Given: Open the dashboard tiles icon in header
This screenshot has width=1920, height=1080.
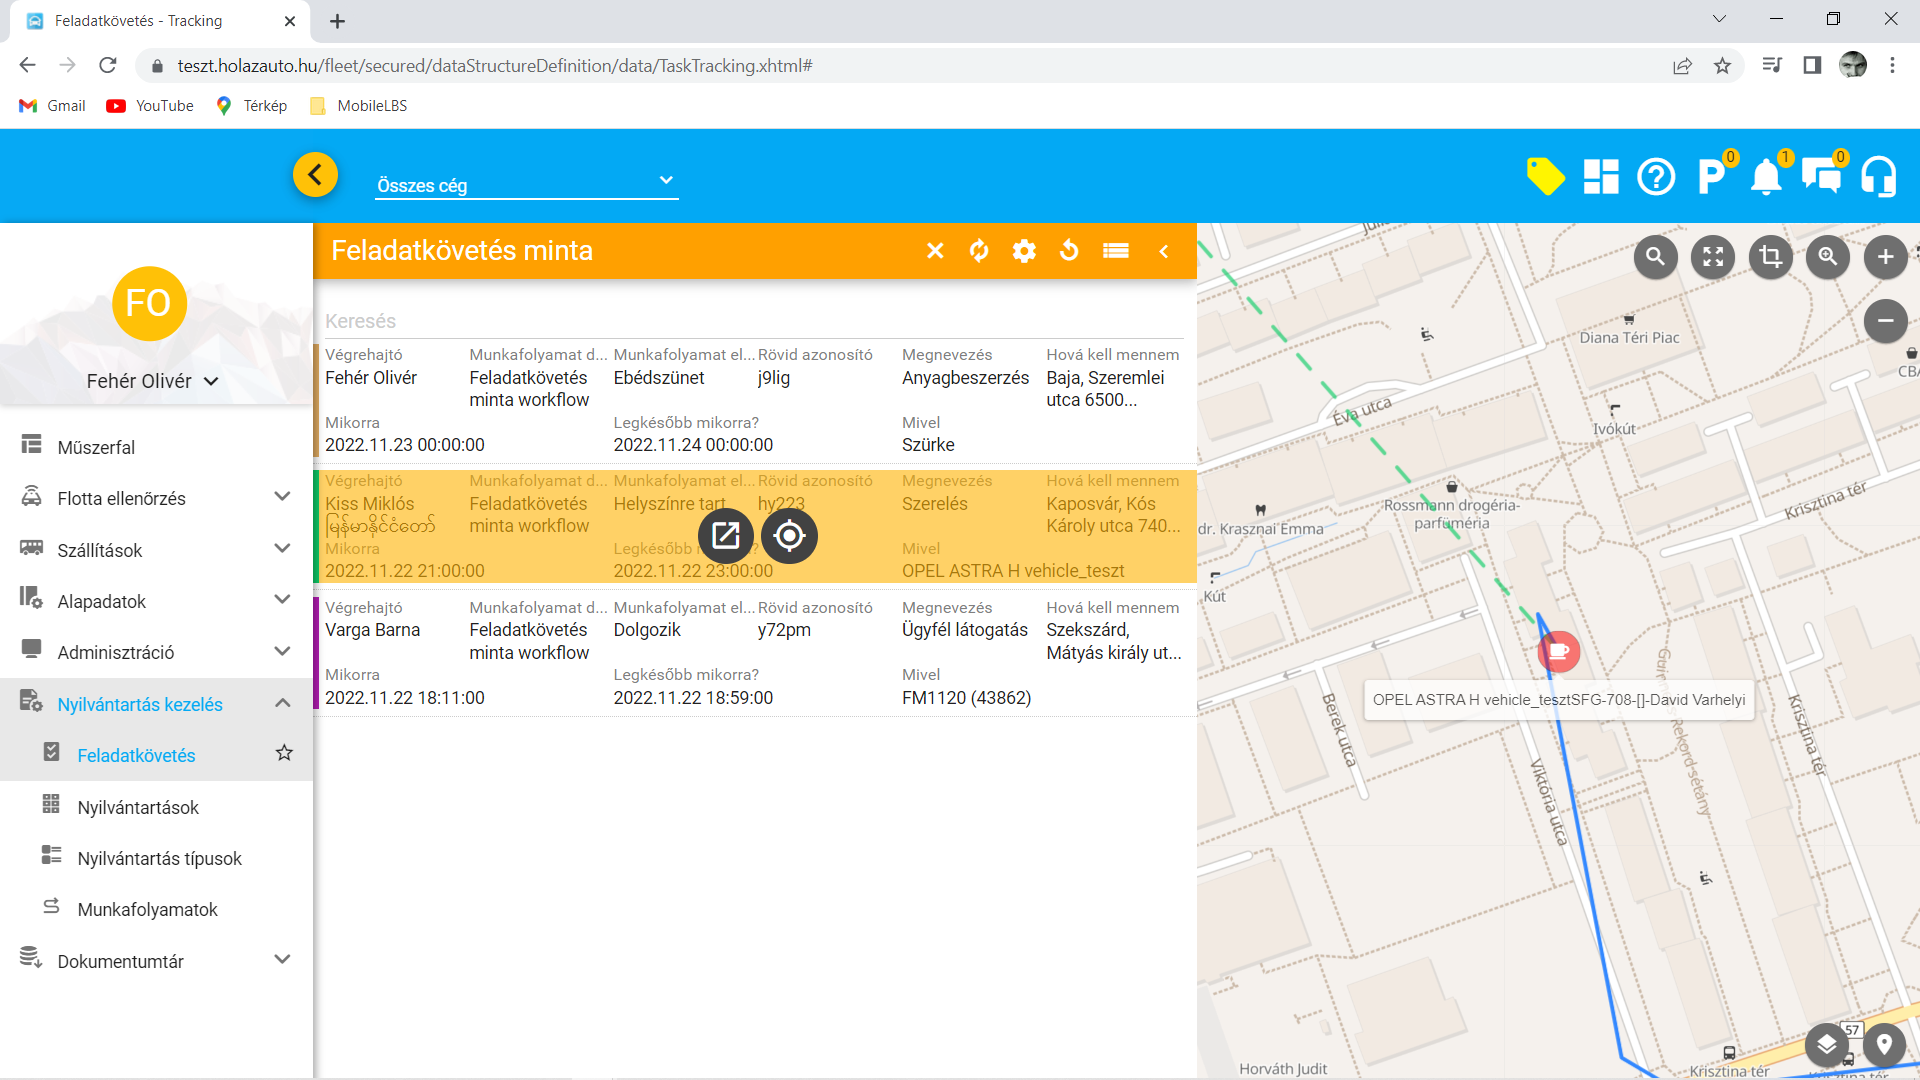Looking at the screenshot, I should tap(1601, 177).
